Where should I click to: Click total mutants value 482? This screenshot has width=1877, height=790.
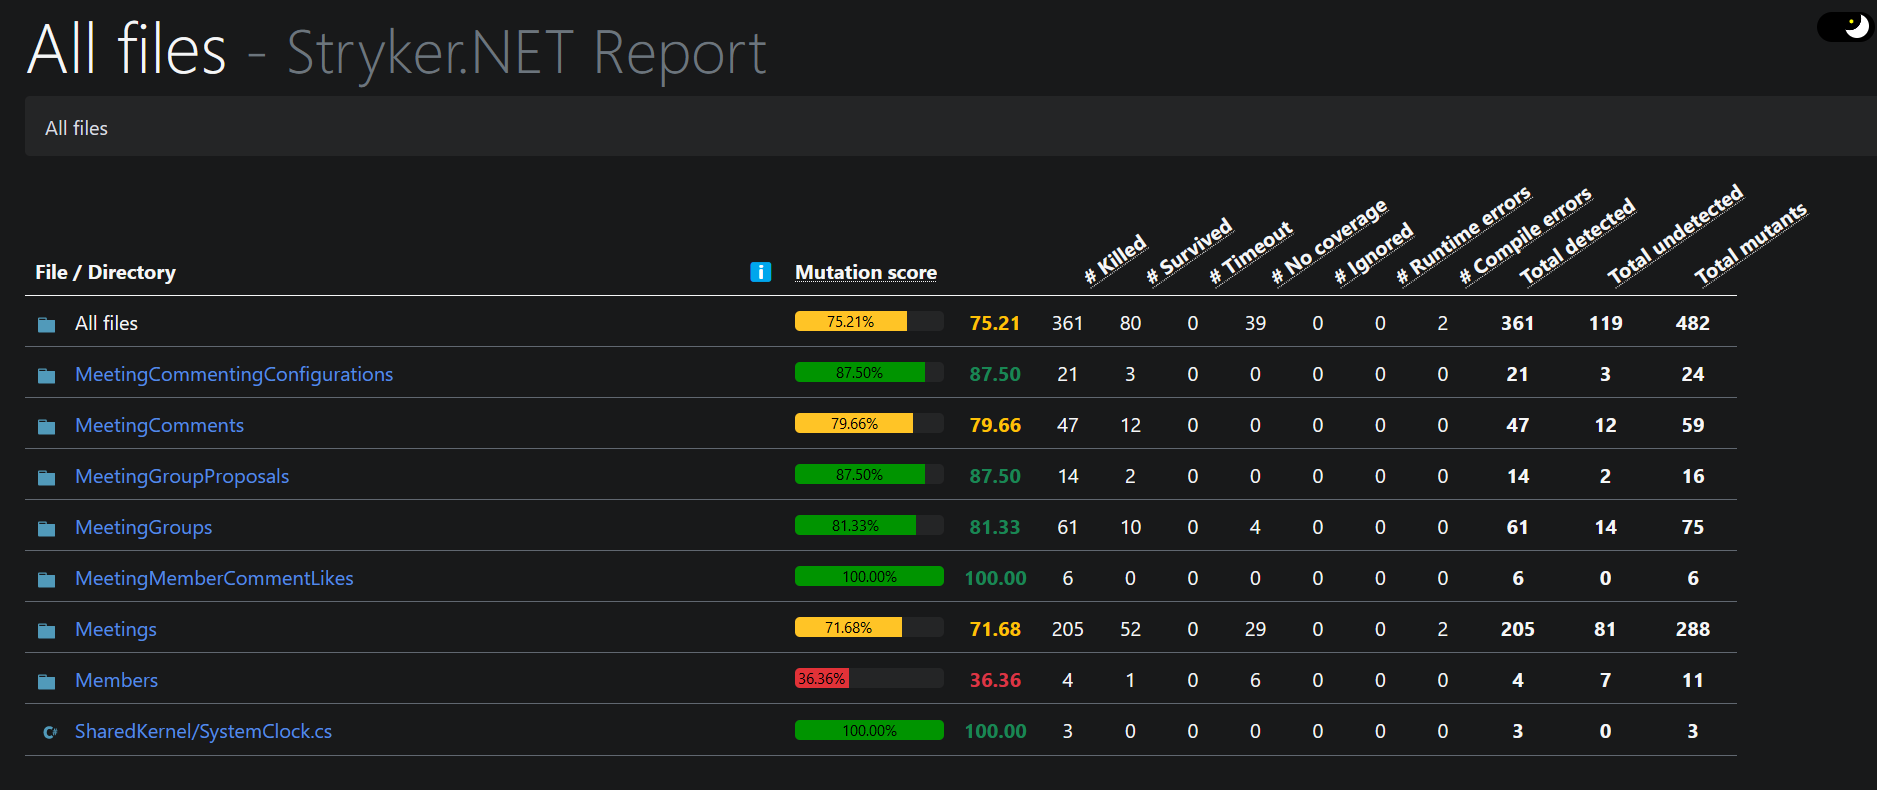click(x=1693, y=323)
